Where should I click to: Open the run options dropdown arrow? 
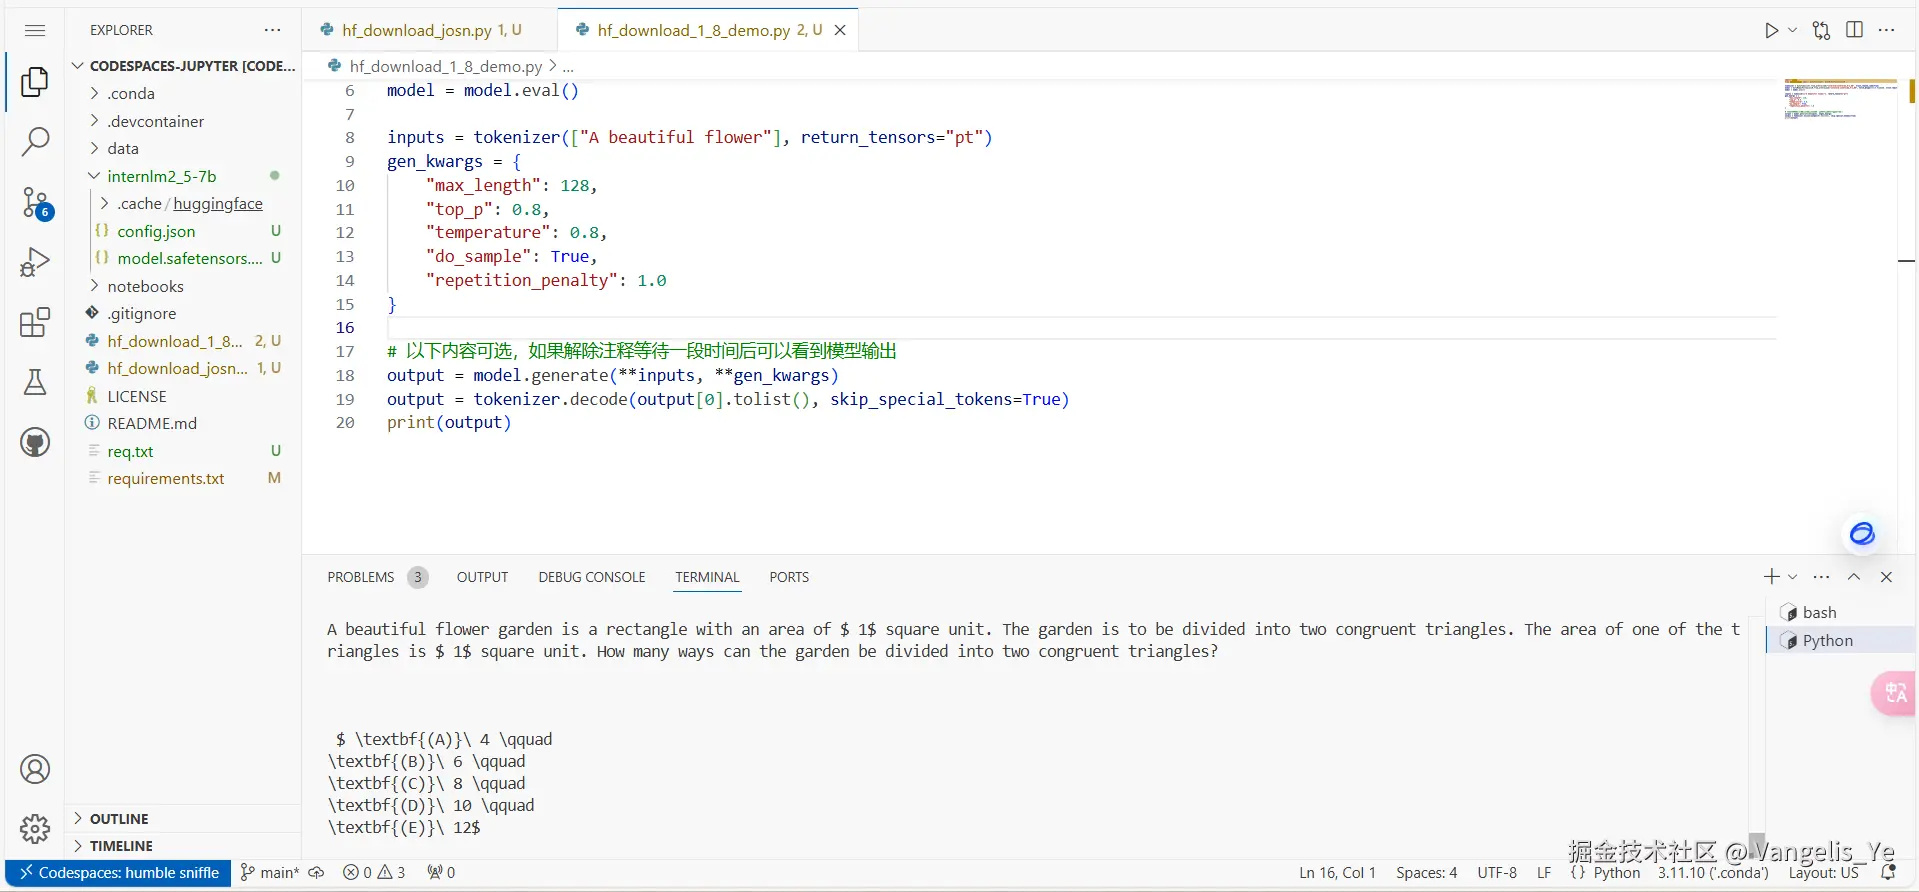[1793, 30]
